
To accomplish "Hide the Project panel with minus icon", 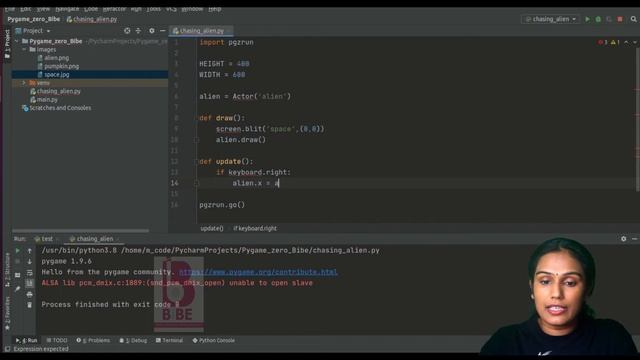I will pos(162,31).
